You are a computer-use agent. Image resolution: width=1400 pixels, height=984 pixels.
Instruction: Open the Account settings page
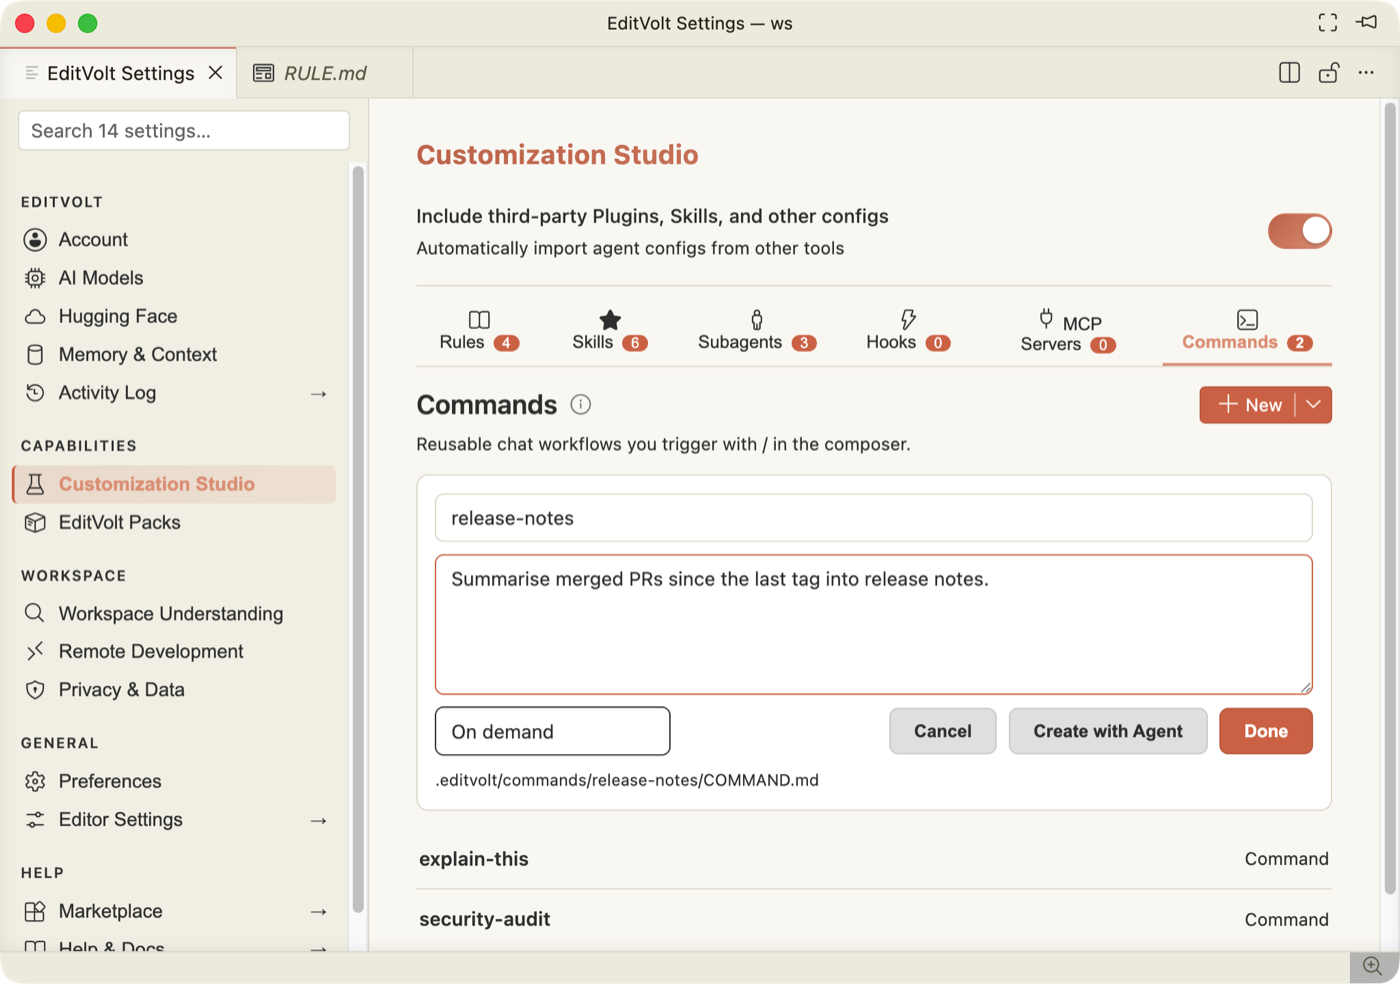(x=174, y=240)
